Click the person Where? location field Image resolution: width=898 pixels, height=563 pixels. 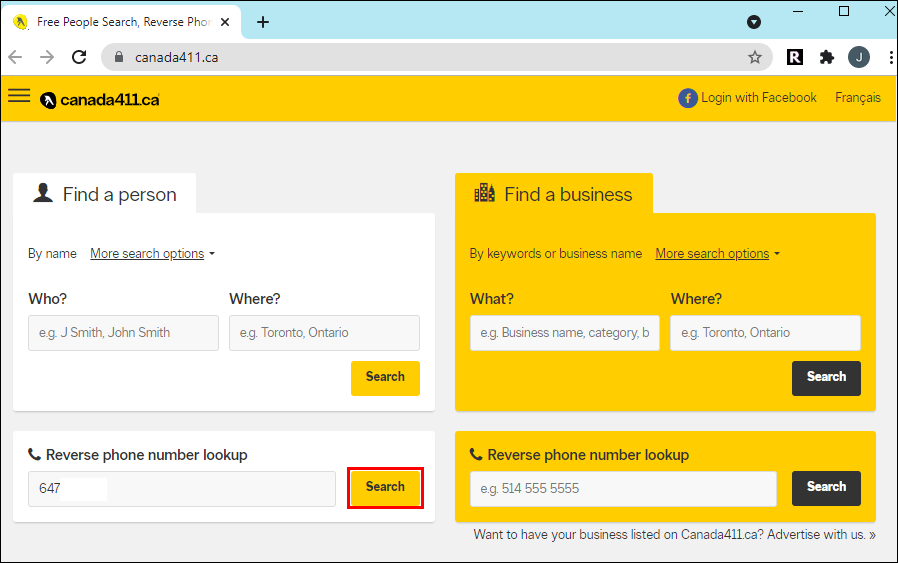324,333
